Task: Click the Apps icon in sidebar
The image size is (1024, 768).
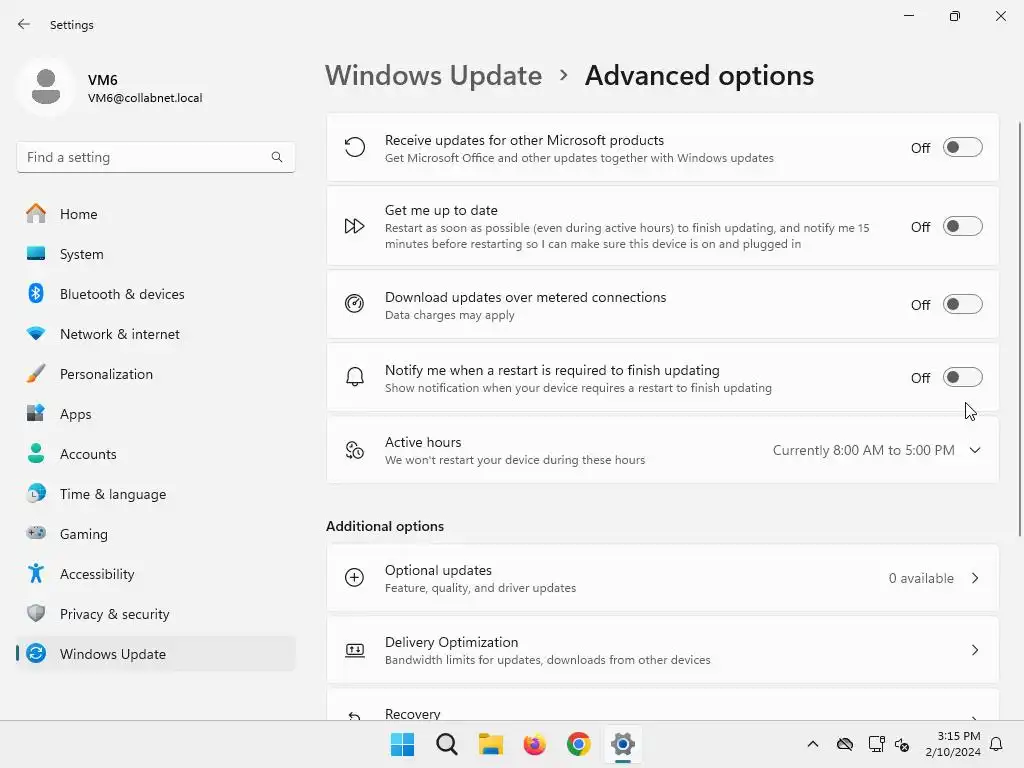Action: 36,413
